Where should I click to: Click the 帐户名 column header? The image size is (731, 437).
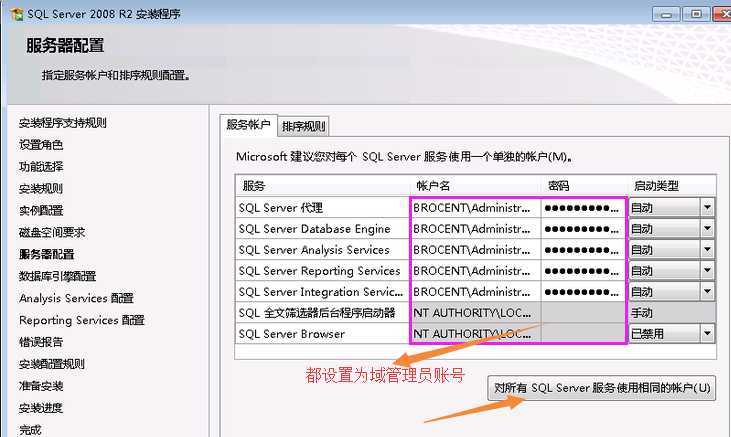click(476, 186)
